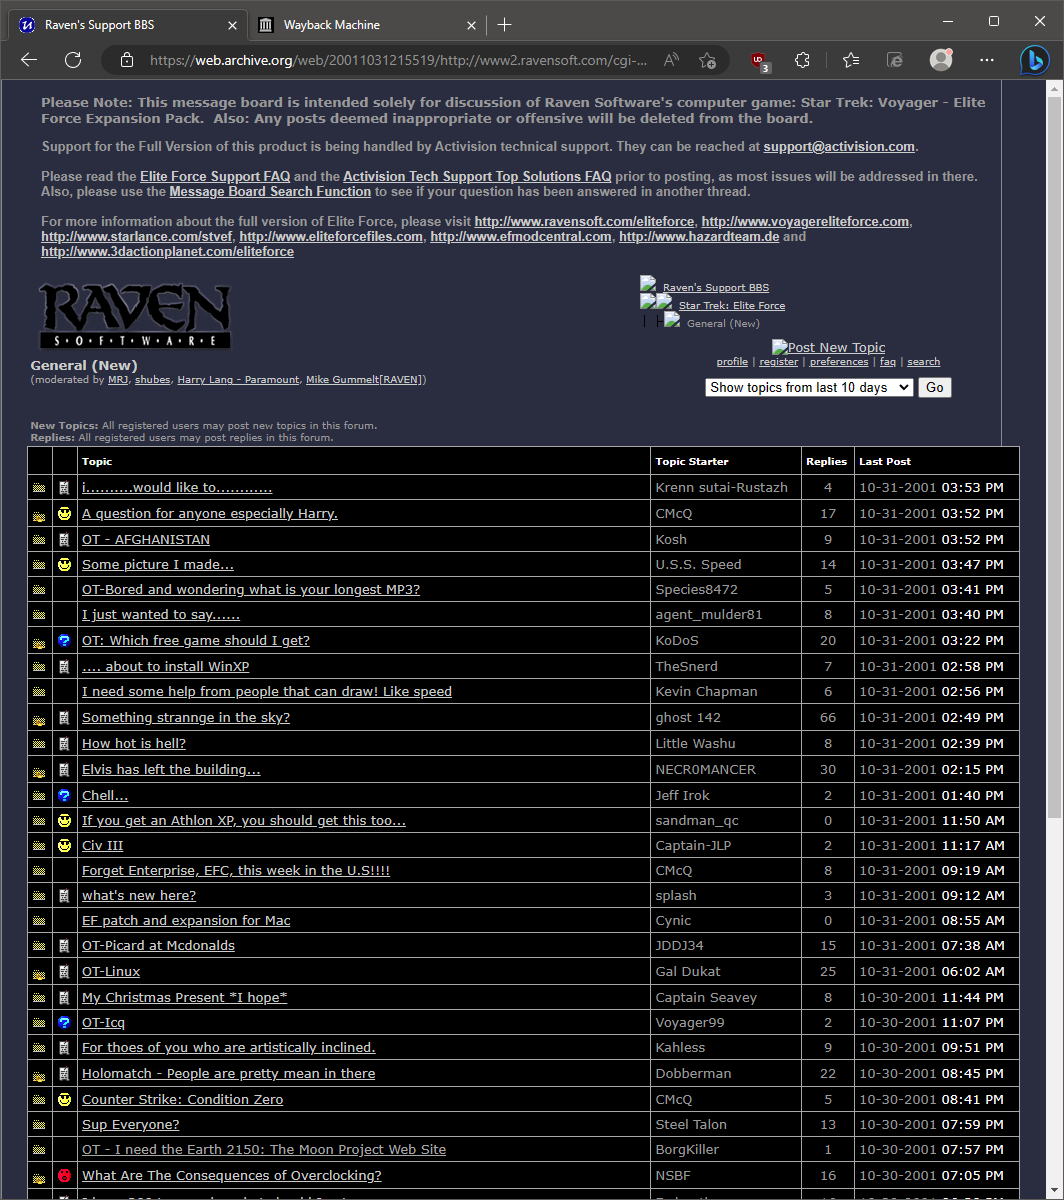This screenshot has height=1200, width=1064.
Task: Open the 'faq' link
Action: click(888, 362)
